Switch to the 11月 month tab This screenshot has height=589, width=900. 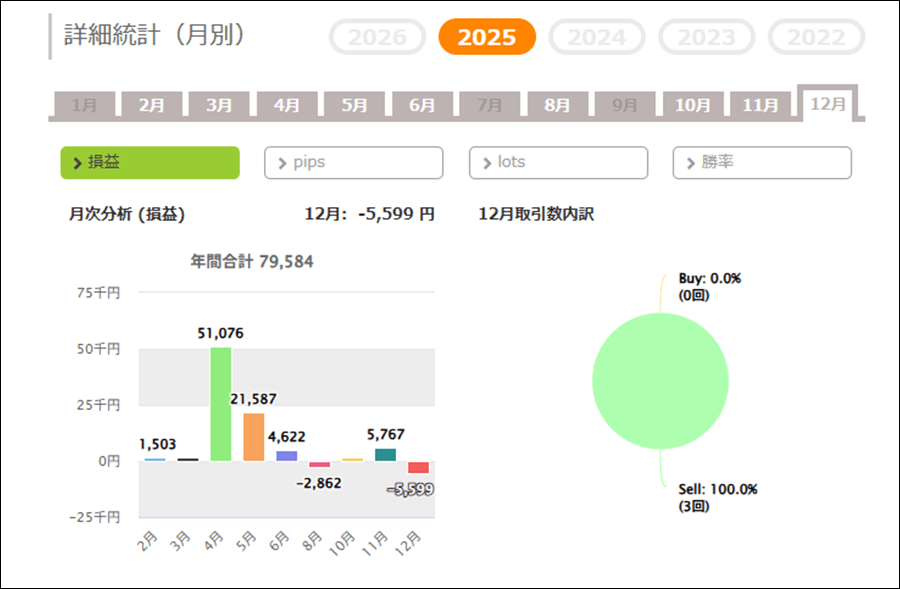tap(760, 105)
